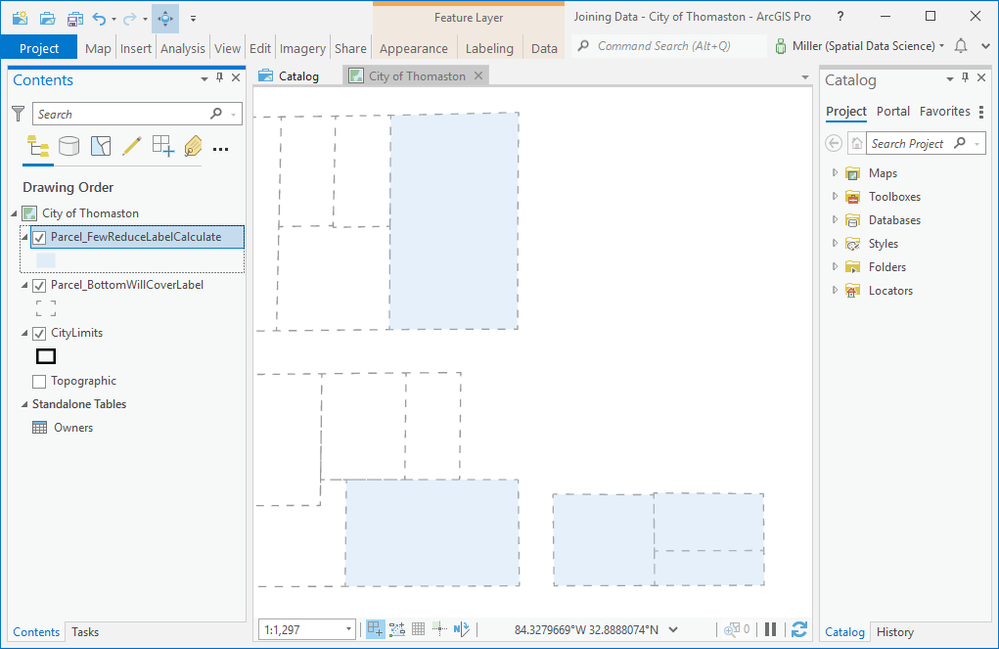Viewport: 999px width, 649px height.
Task: Click the Owners standalone table icon
Action: click(x=40, y=427)
